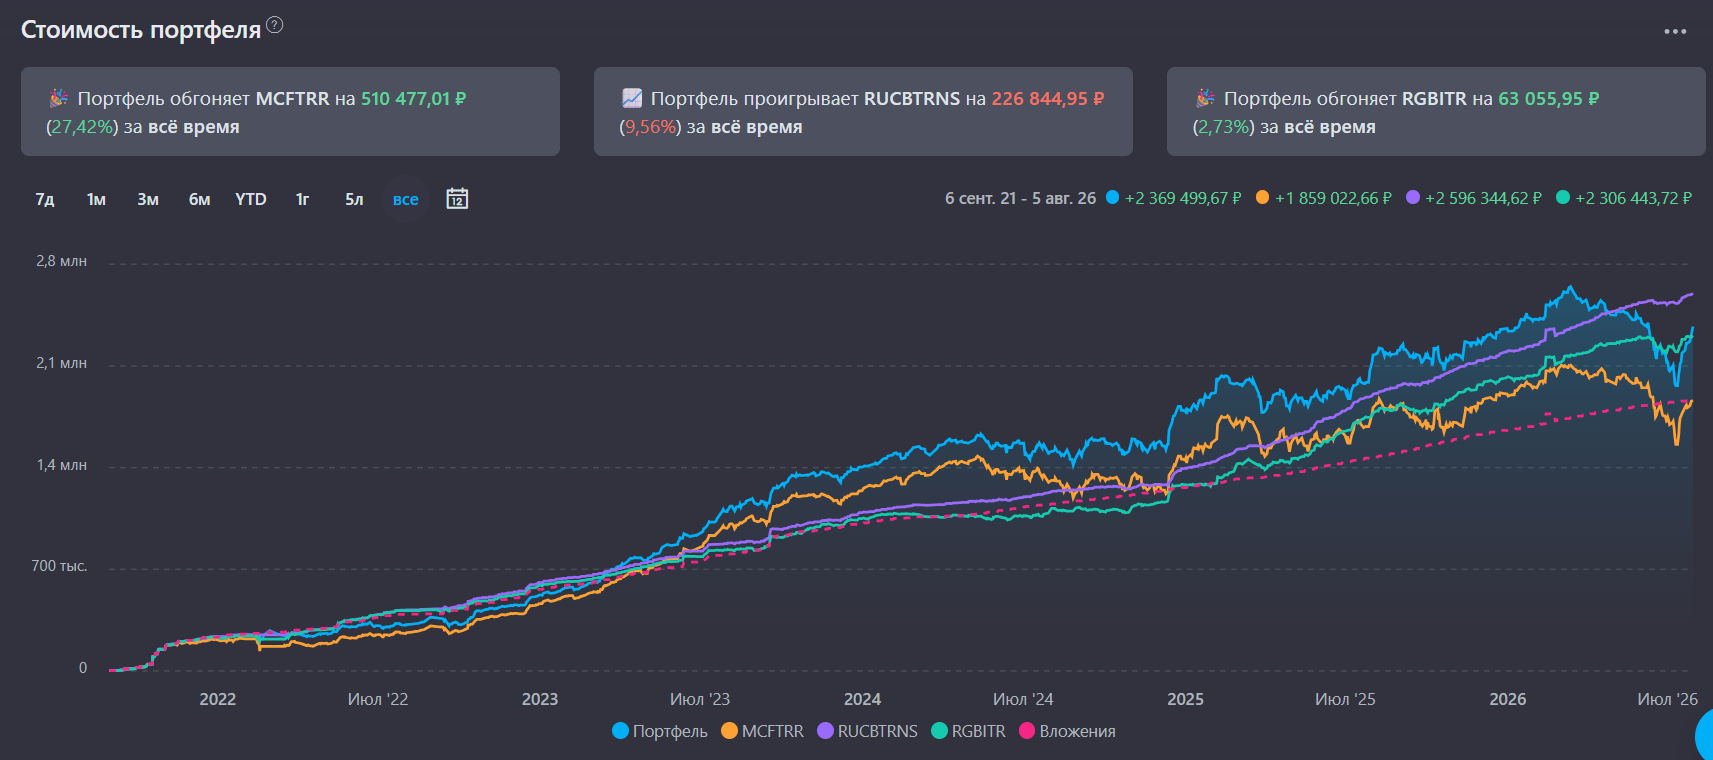Open the three-dots options menu
Screen dimensions: 1713x760
click(x=1675, y=31)
